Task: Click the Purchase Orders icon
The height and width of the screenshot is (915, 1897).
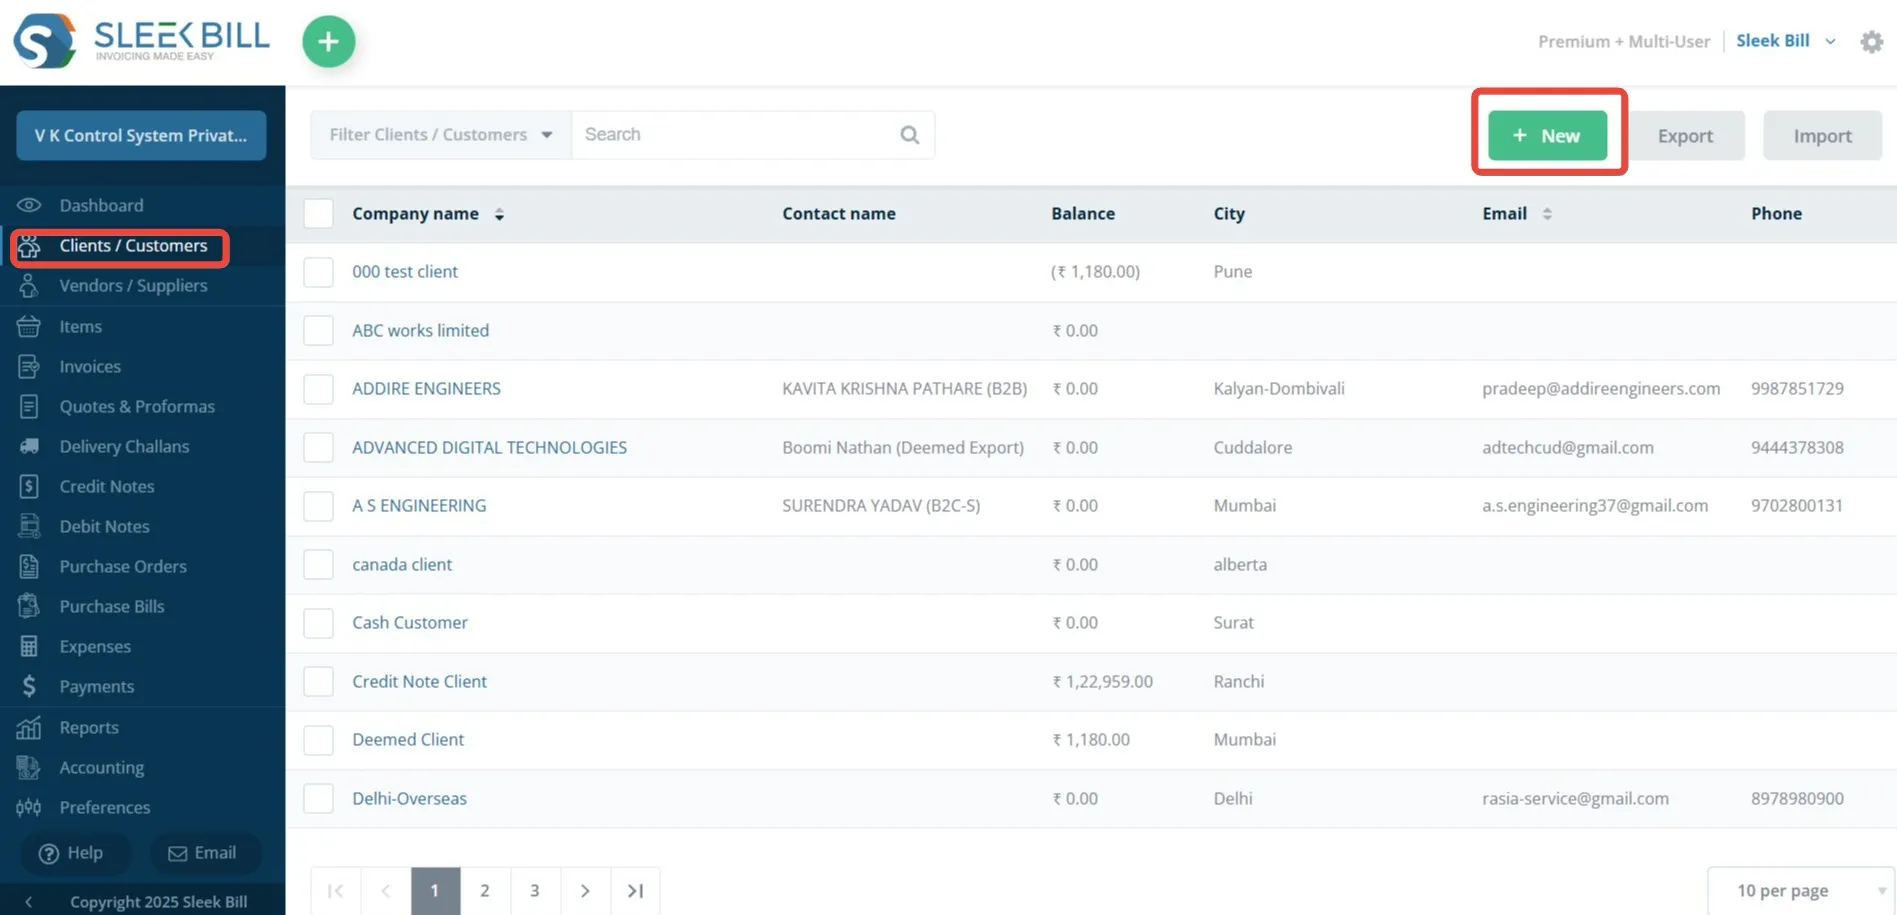Action: [29, 566]
